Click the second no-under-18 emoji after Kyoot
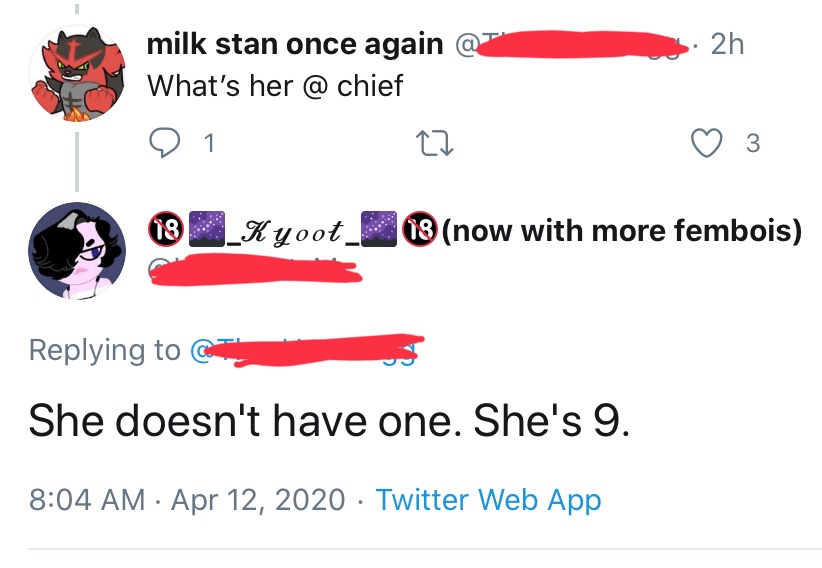Image resolution: width=822 pixels, height=568 pixels. [419, 231]
